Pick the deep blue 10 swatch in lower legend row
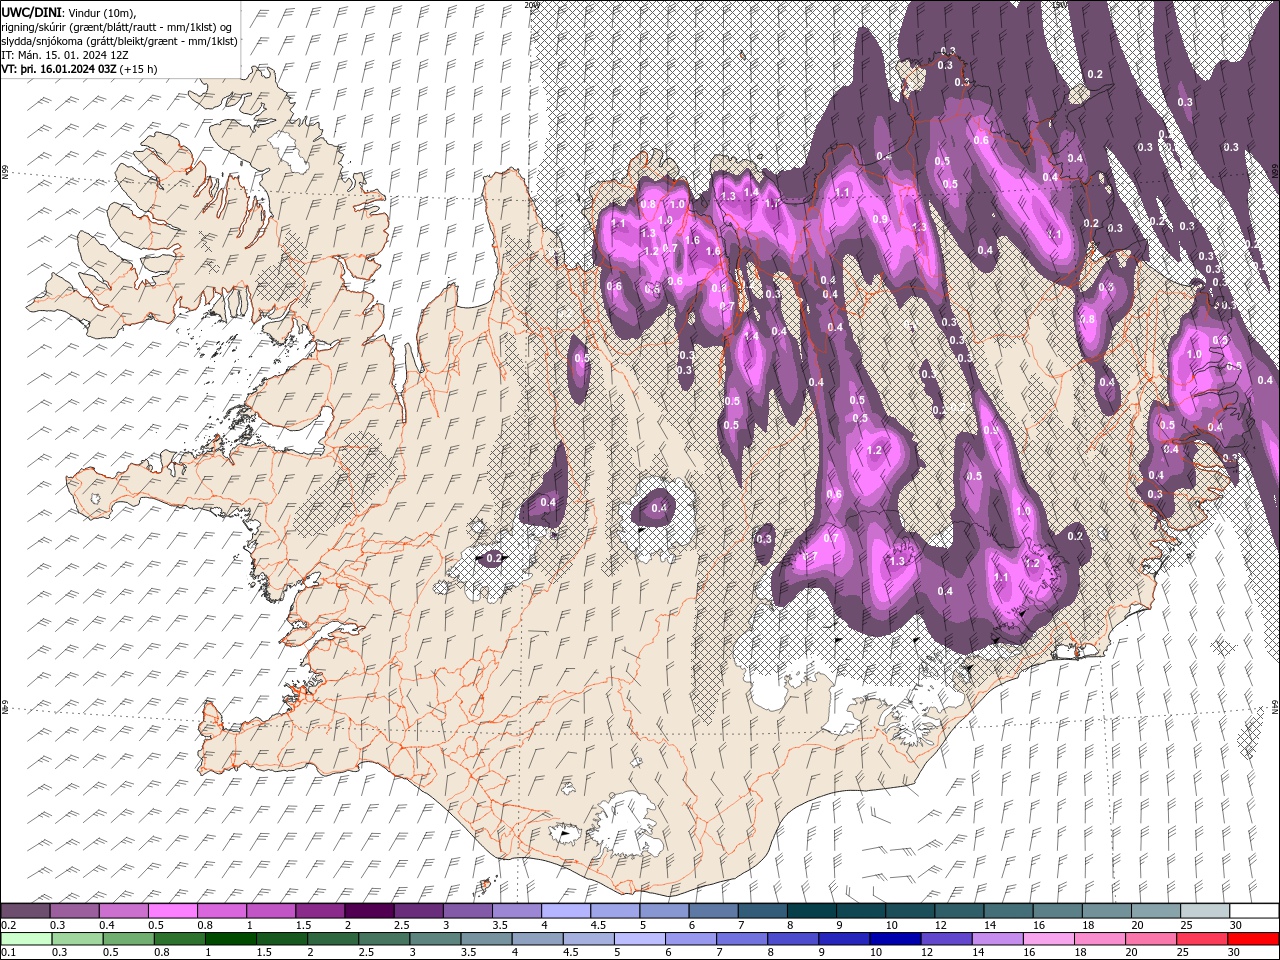 point(896,938)
